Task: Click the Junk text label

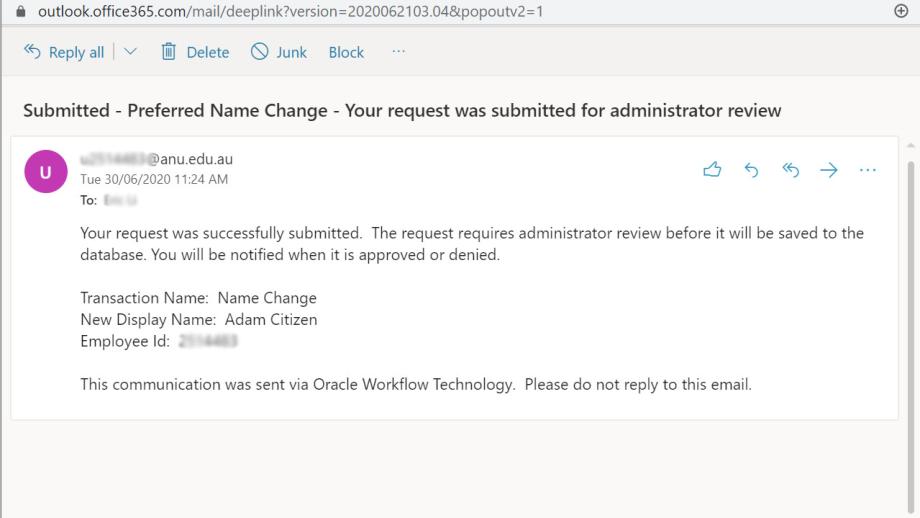Action: tap(292, 52)
